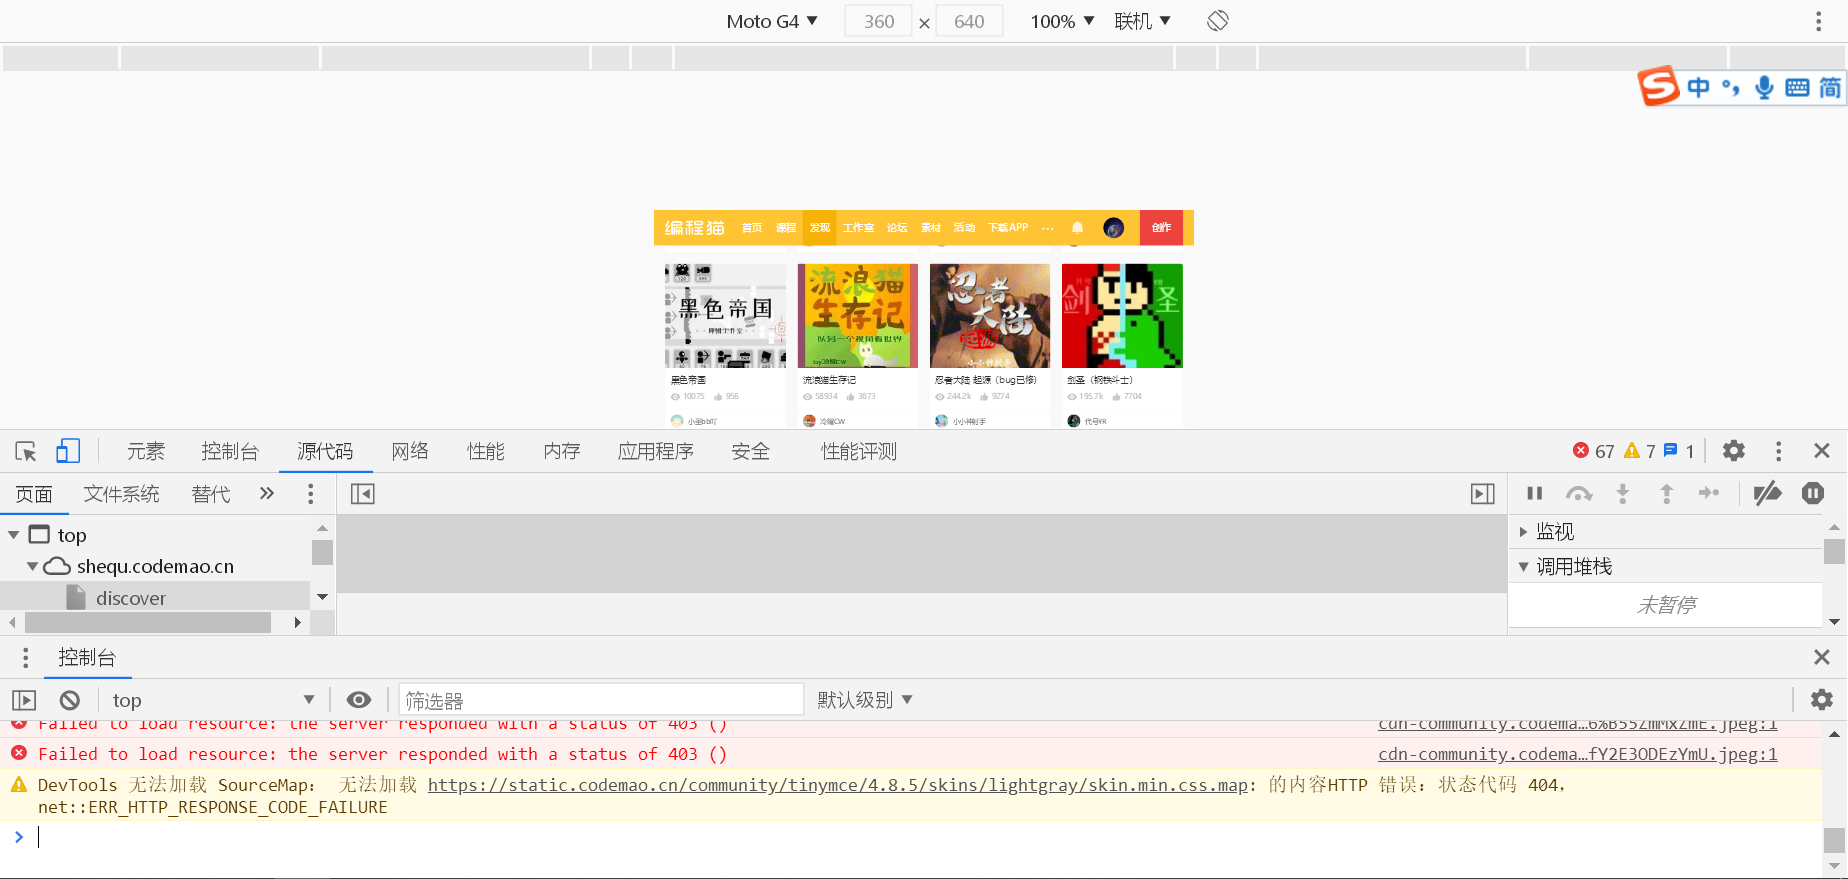Click the notification bell on page
Screen dimensions: 1848x879
1077,228
